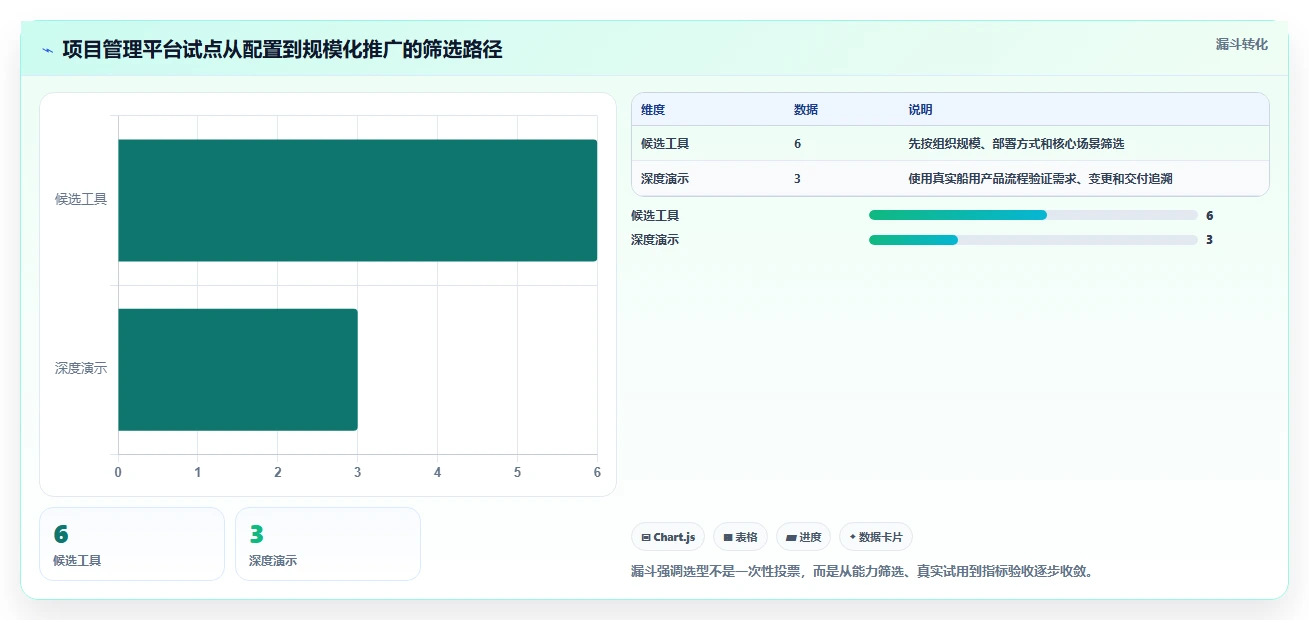
Task: Click the lightning icon beside the title
Action: click(x=48, y=50)
